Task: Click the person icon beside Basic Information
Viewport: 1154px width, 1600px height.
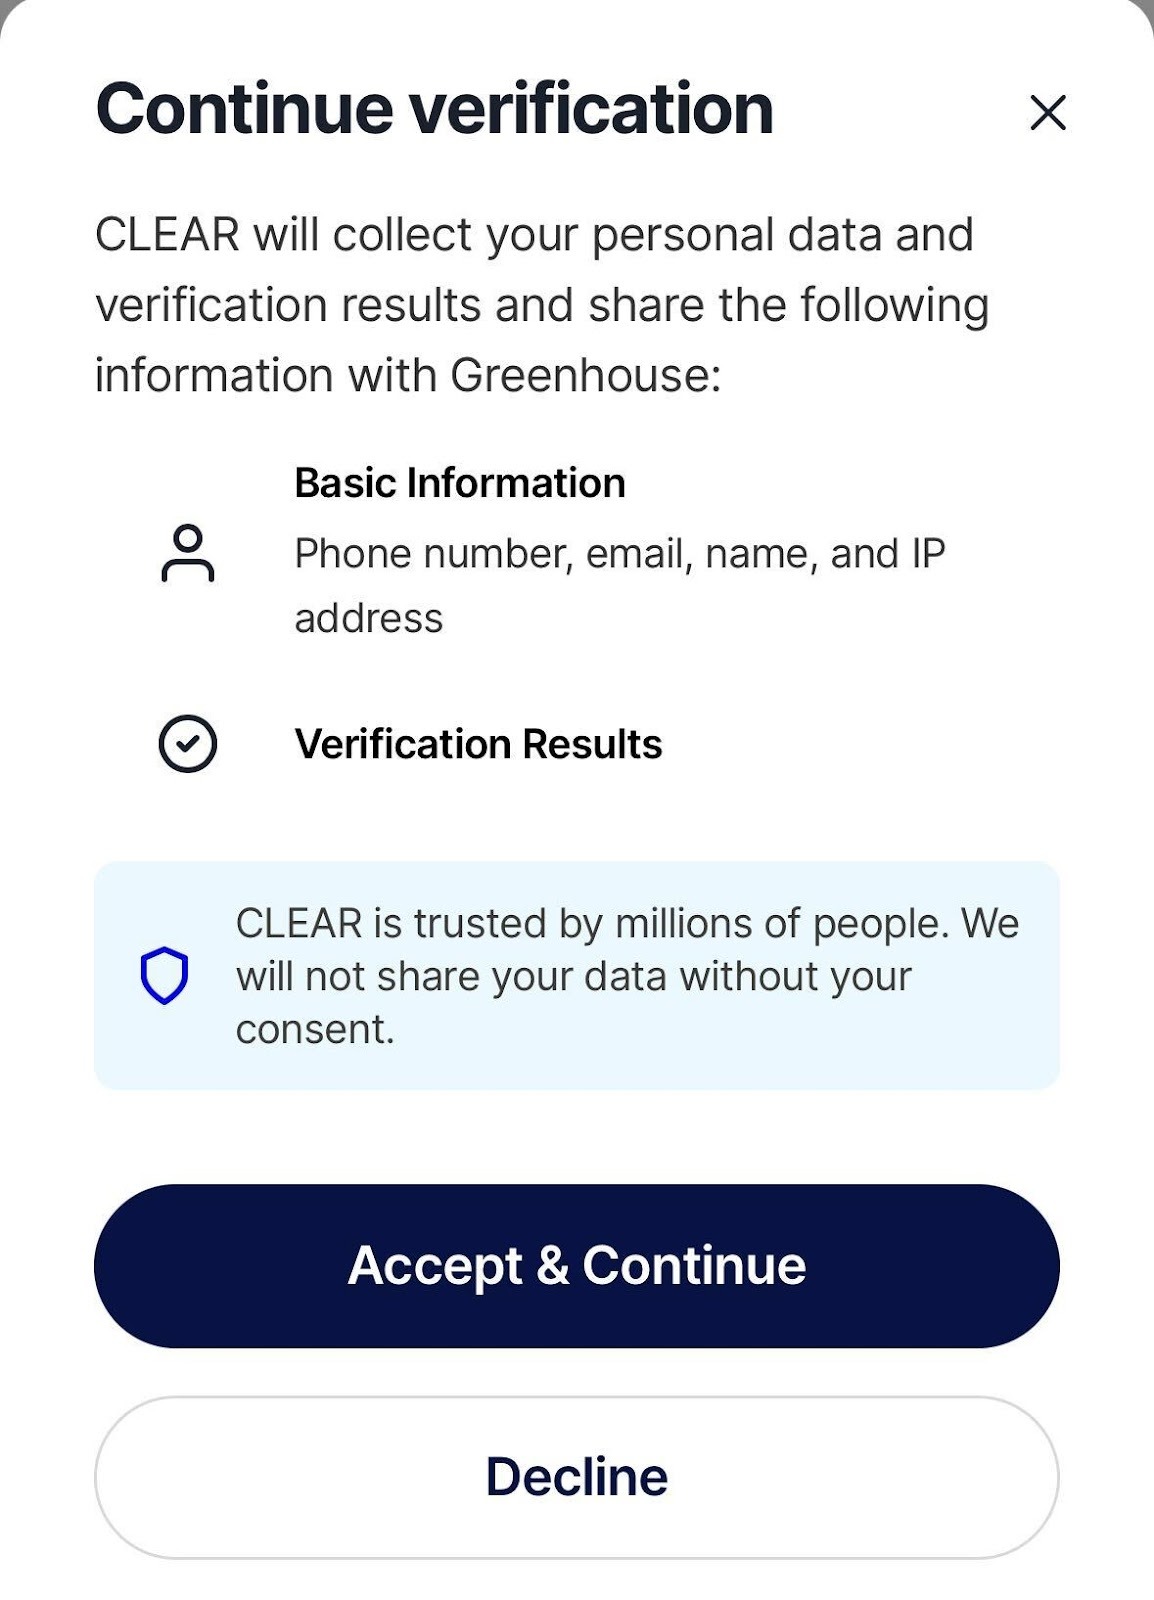Action: [x=188, y=553]
